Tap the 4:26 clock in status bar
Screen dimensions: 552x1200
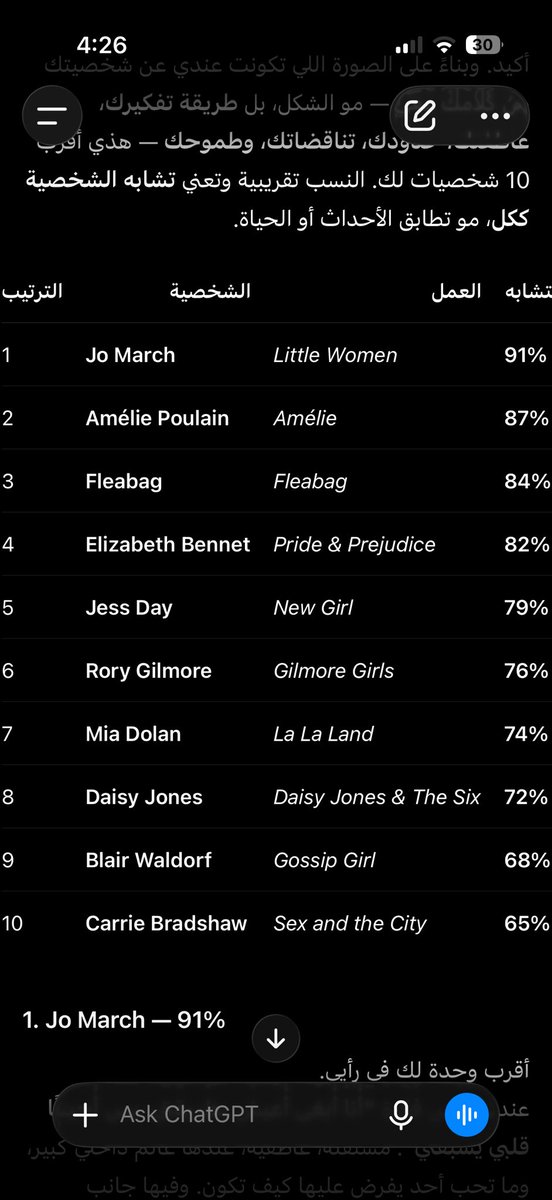[102, 45]
